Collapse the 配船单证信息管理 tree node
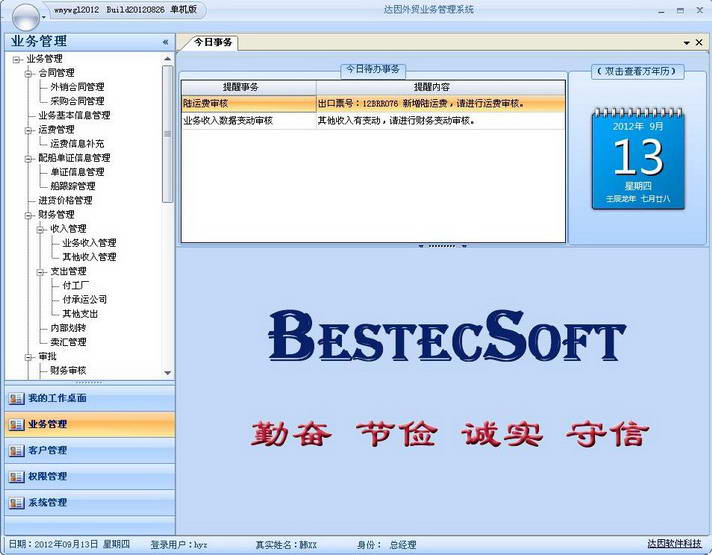Viewport: 712px width, 555px height. point(29,159)
